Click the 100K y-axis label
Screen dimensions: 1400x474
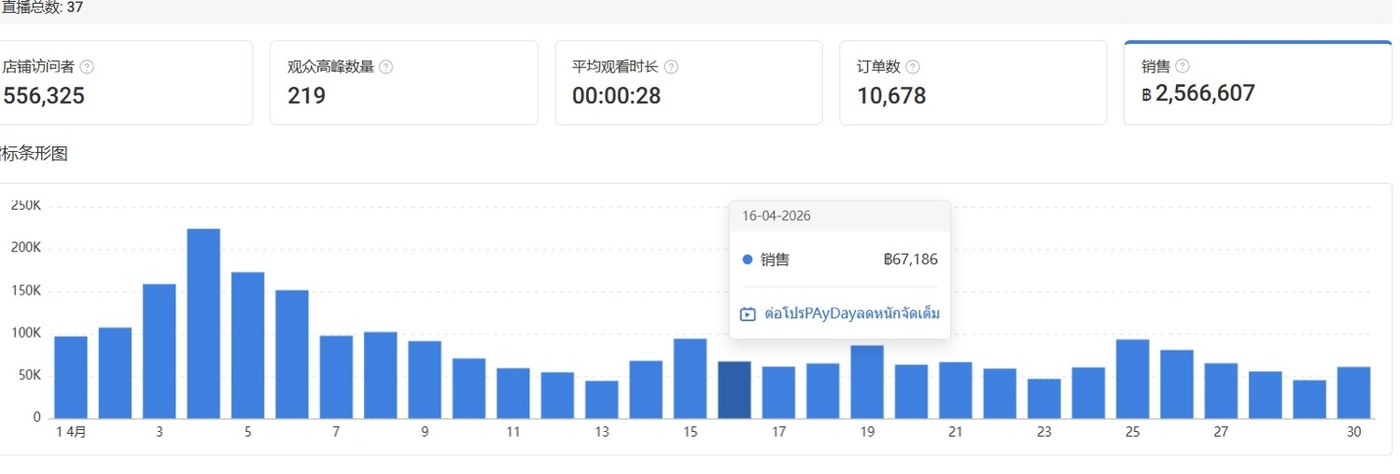point(25,333)
